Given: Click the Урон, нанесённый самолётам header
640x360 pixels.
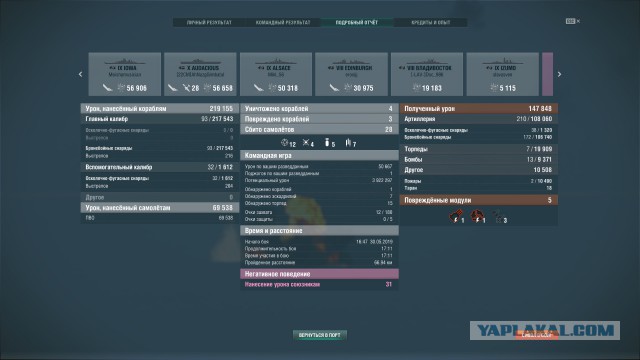Looking at the screenshot, I should tap(160, 208).
